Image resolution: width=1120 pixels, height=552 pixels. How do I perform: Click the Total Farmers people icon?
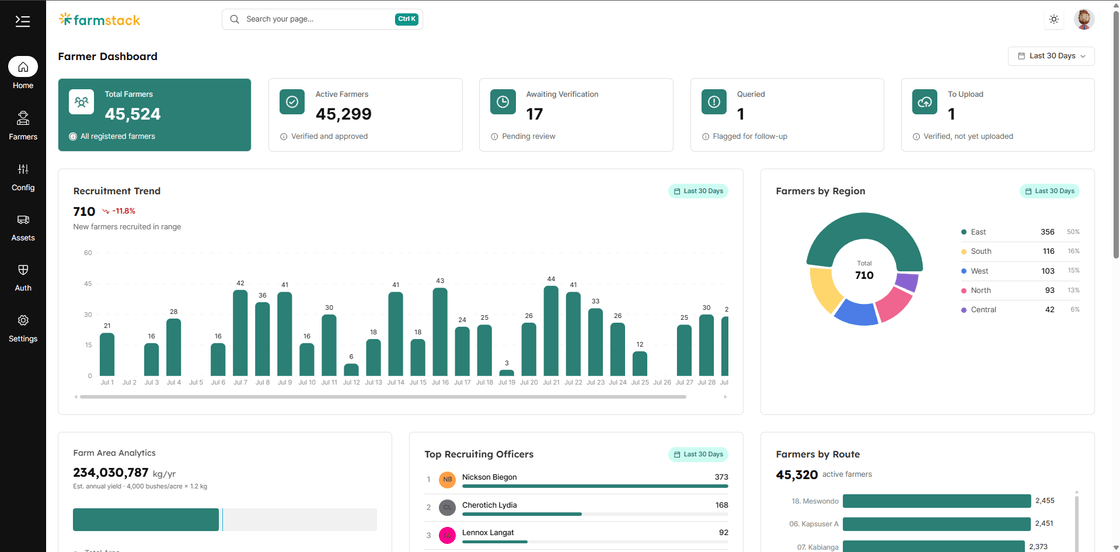coord(81,101)
